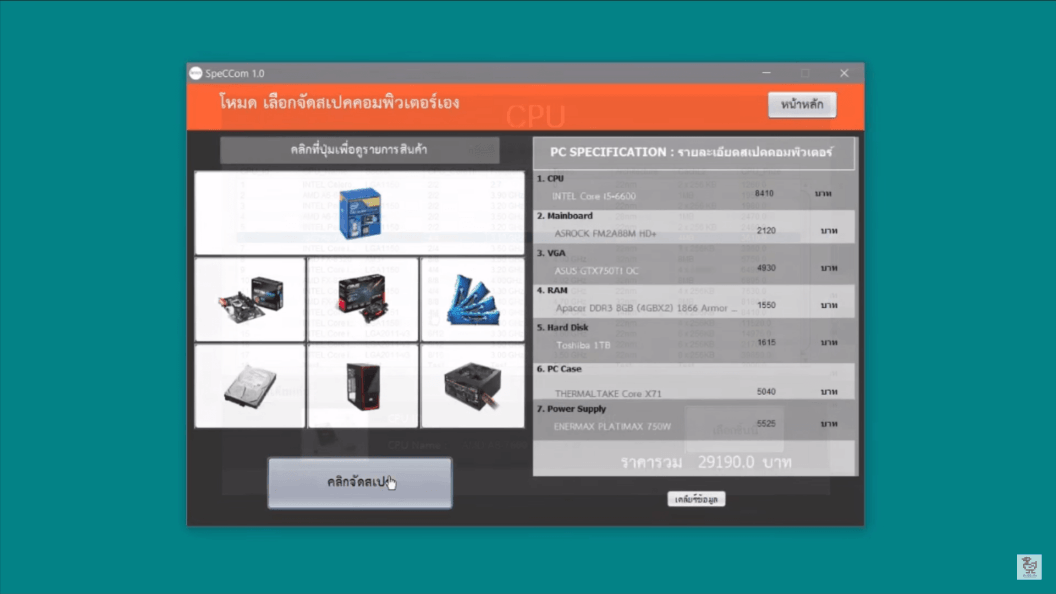
Task: Click the Intel CPU box image
Action: pos(360,211)
